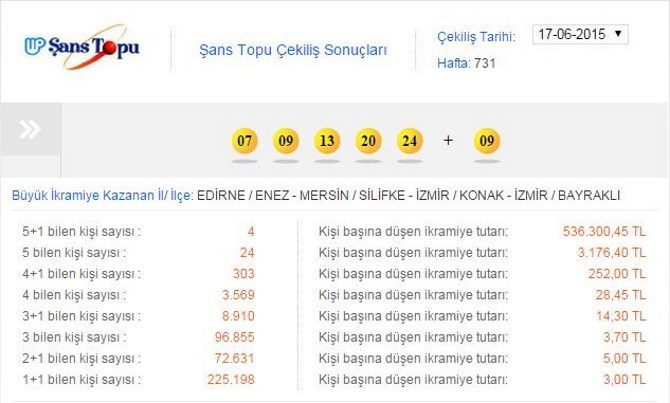Screen dimensions: 670x403
Task: Click the Çekiliş Tarihi label
Action: coord(476,36)
